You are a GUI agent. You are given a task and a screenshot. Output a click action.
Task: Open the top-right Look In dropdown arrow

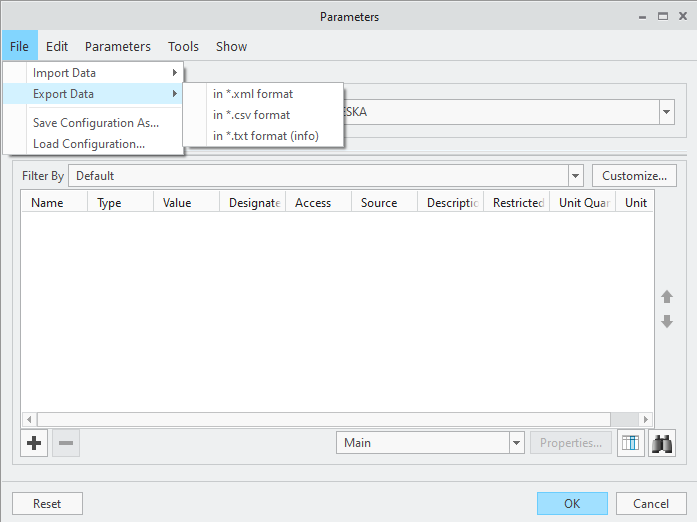click(x=667, y=112)
